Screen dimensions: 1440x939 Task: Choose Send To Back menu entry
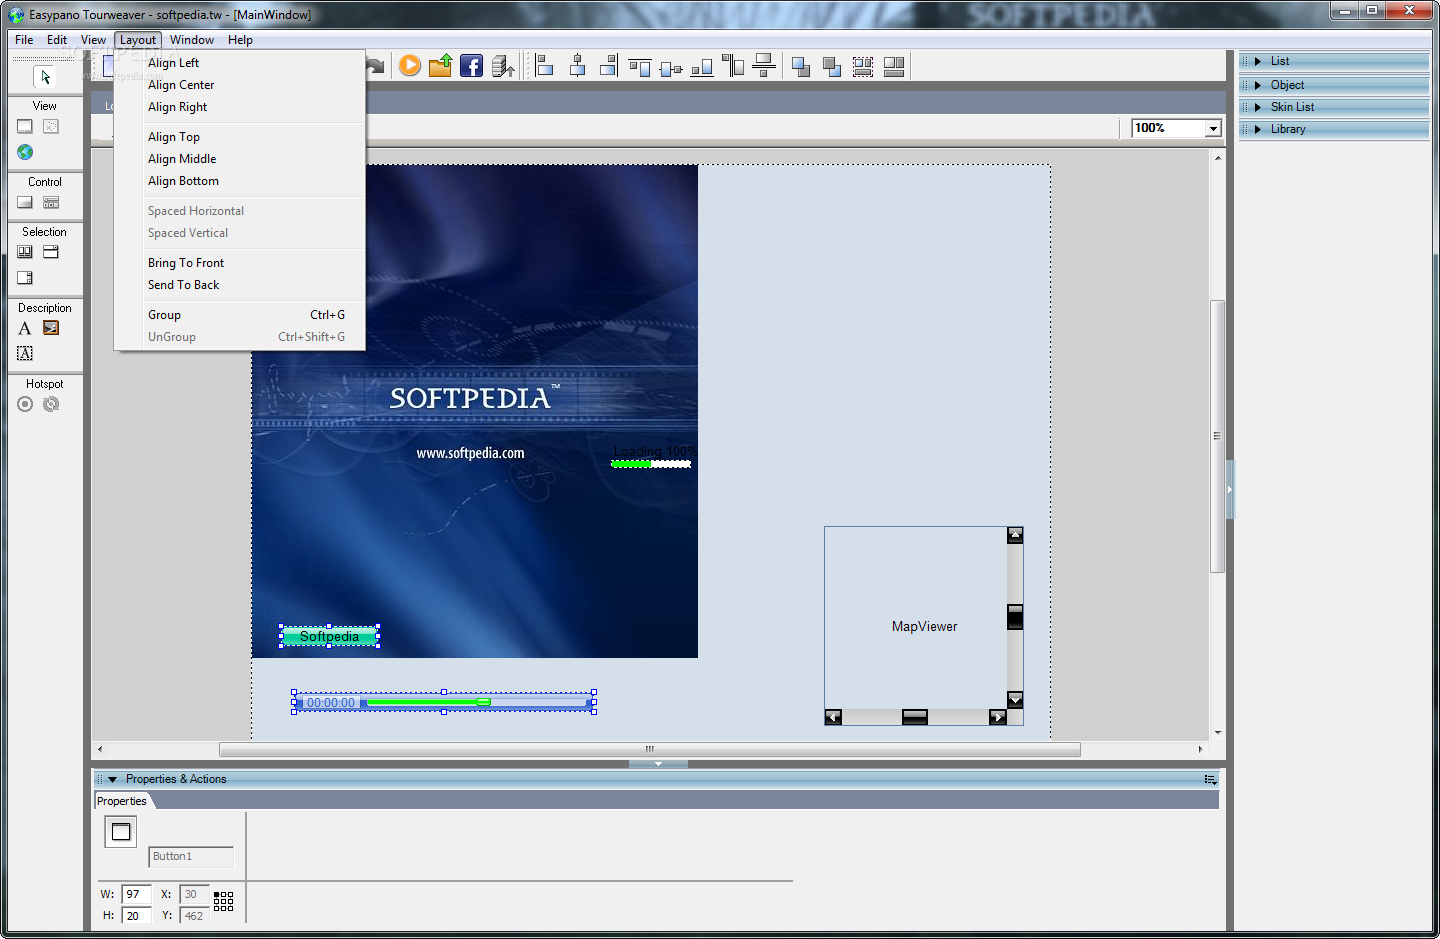(x=240, y=285)
